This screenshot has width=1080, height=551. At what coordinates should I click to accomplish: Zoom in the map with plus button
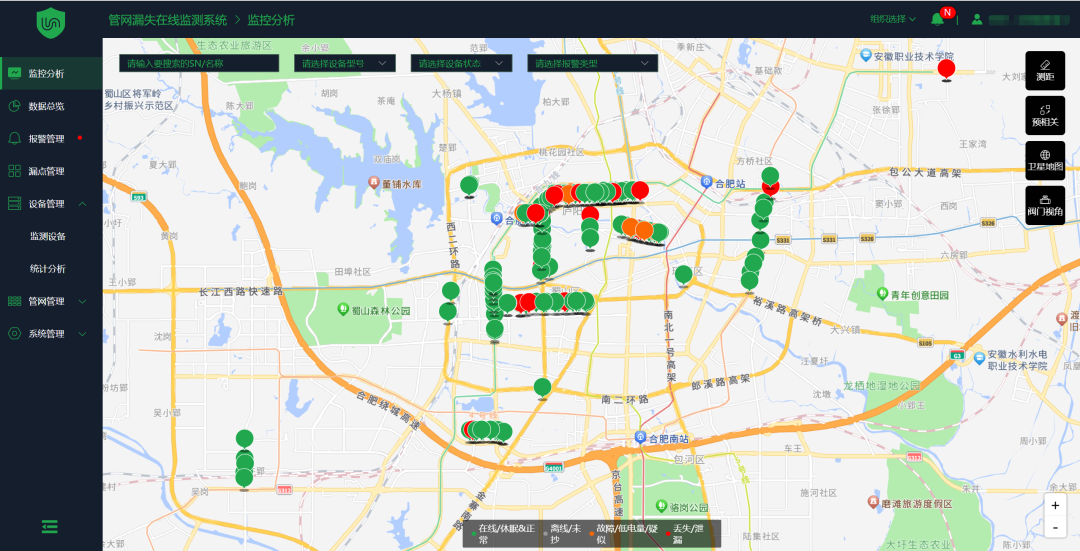click(1055, 506)
